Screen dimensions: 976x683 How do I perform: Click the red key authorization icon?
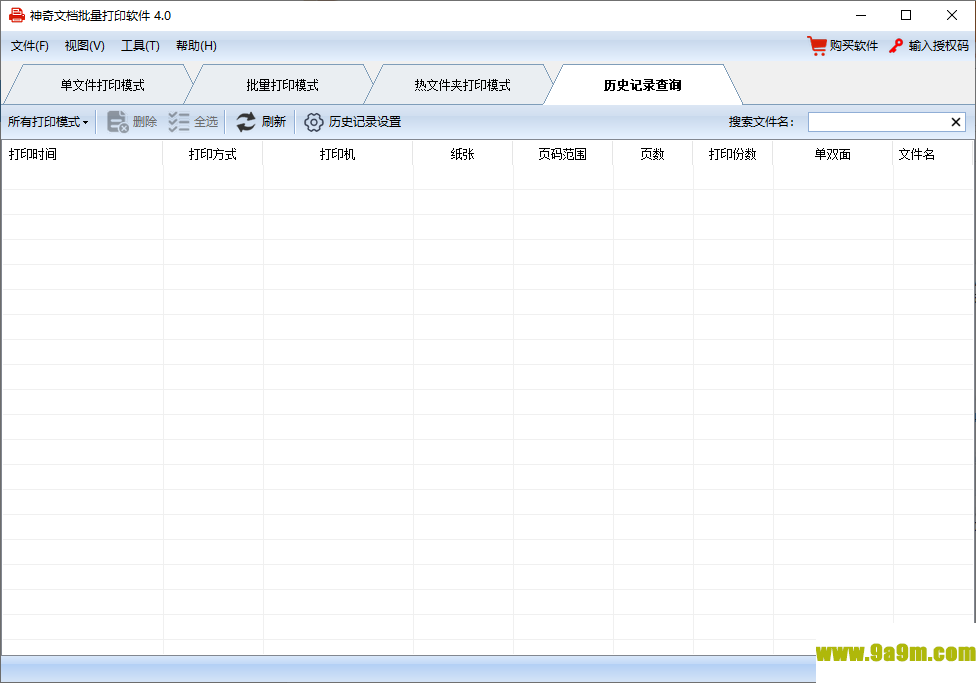coord(896,46)
